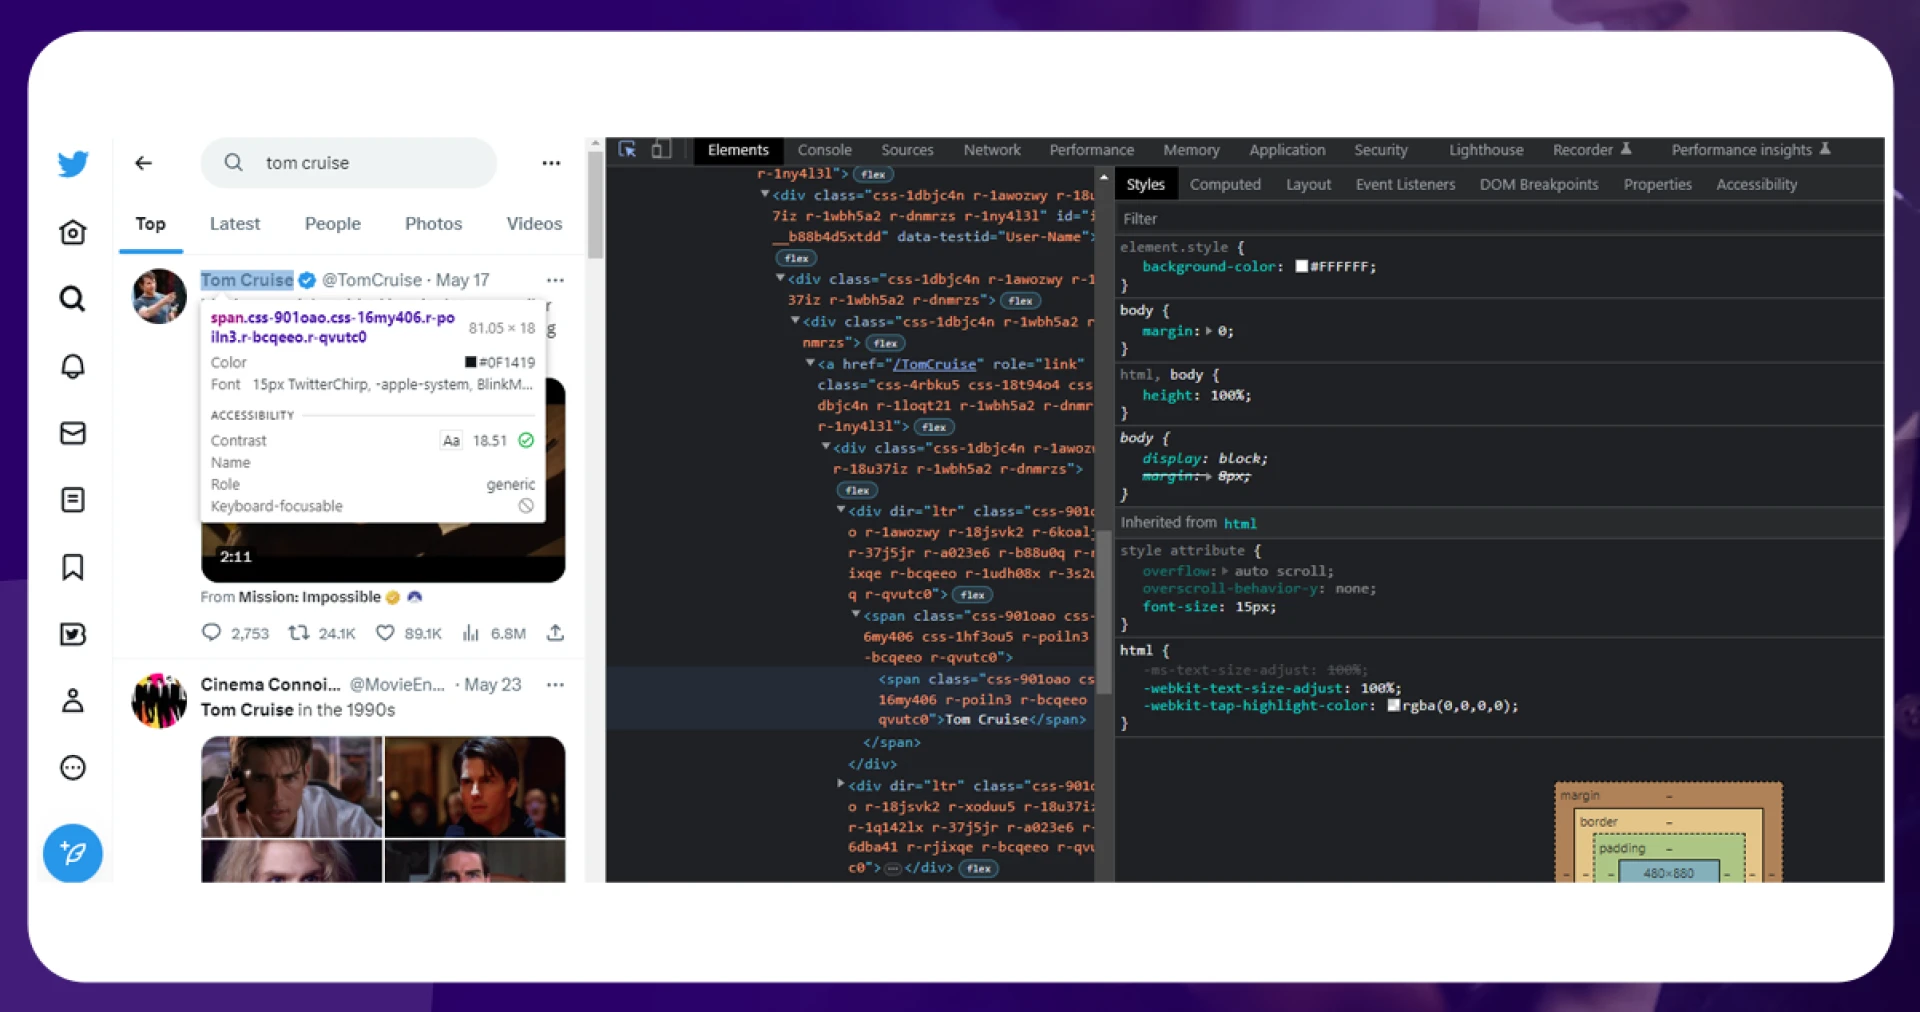This screenshot has height=1012, width=1920.
Task: Open Profile person icon in sidebar
Action: 72,700
